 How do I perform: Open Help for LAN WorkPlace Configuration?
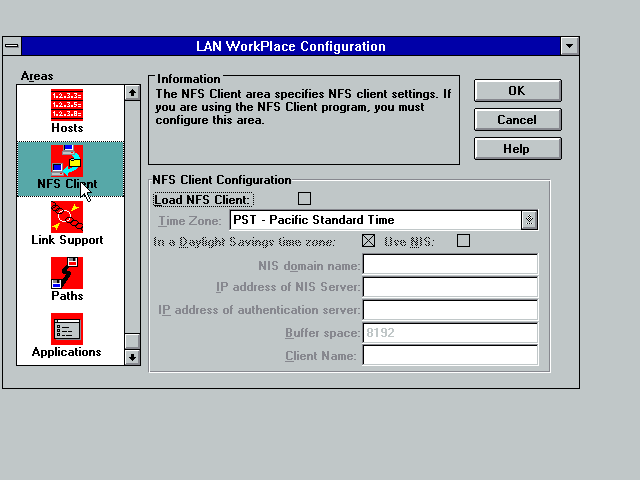pos(518,149)
